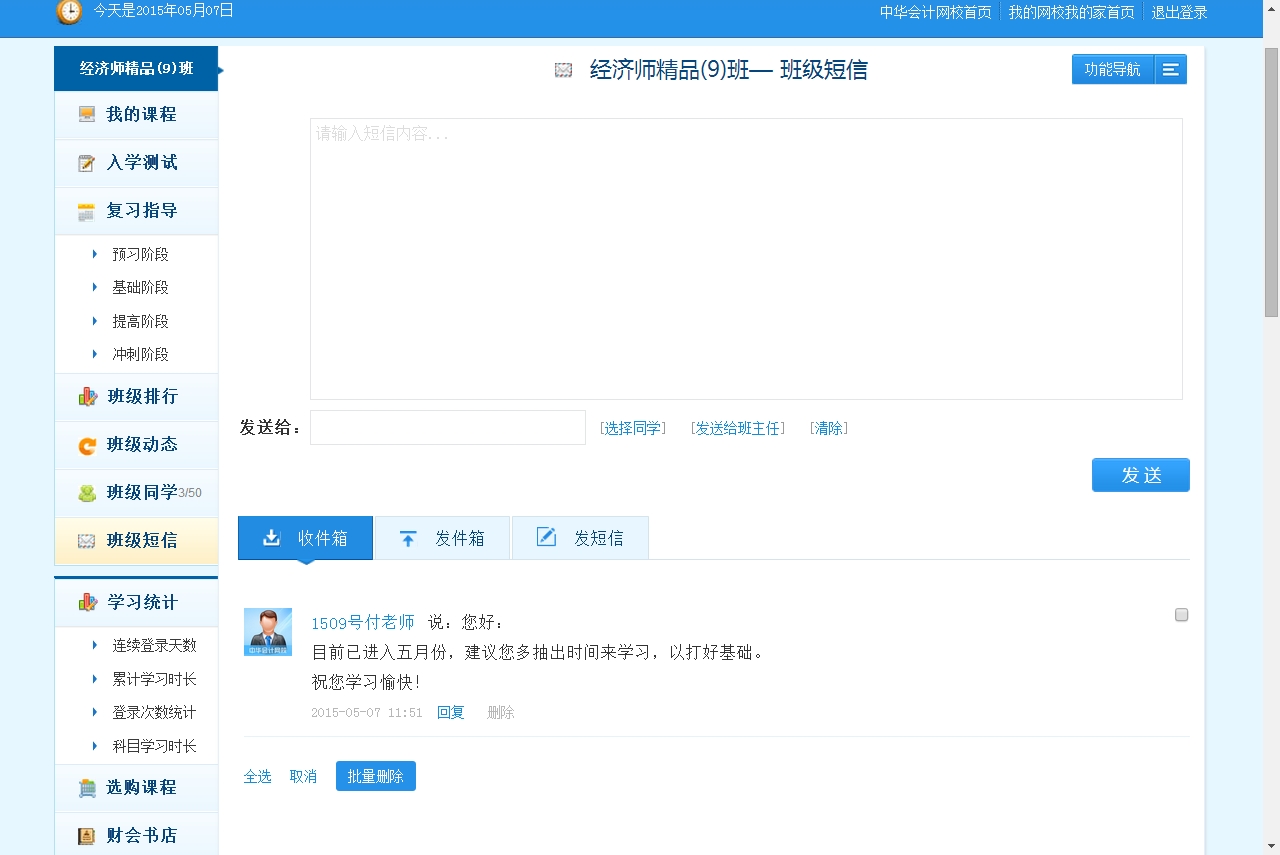Image resolution: width=1280 pixels, height=855 pixels.
Task: Switch to the 发件箱 tab
Action: [442, 538]
